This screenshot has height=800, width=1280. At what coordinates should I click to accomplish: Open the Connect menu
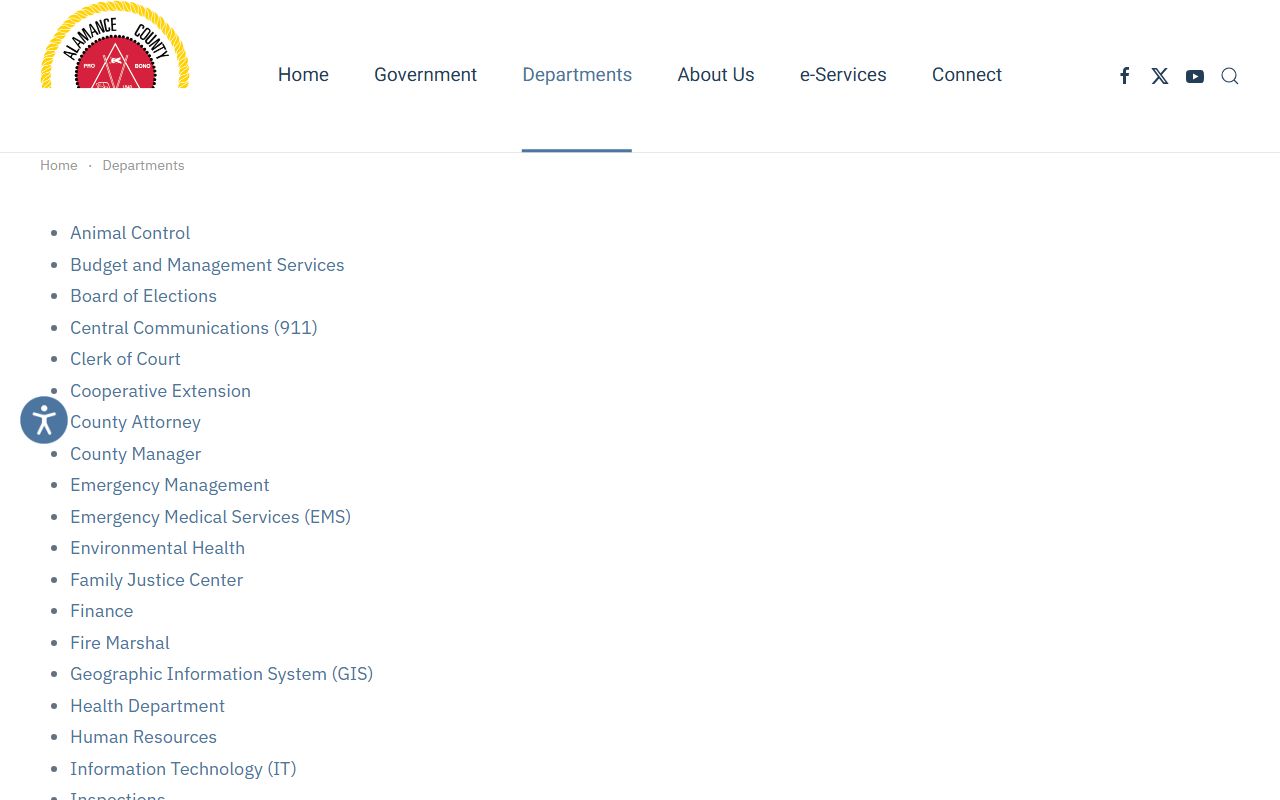[967, 75]
